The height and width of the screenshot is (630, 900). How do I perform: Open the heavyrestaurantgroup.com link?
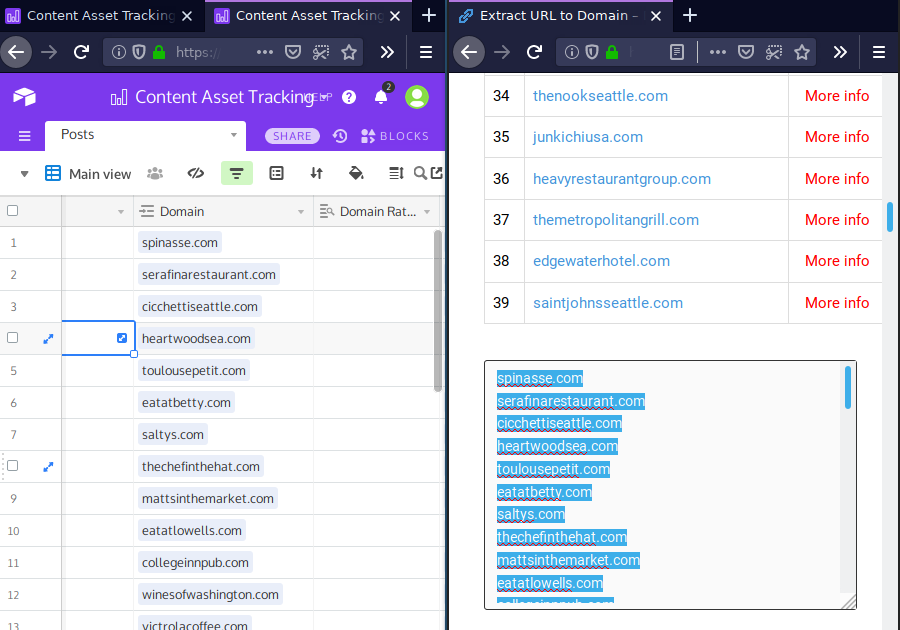pos(622,179)
